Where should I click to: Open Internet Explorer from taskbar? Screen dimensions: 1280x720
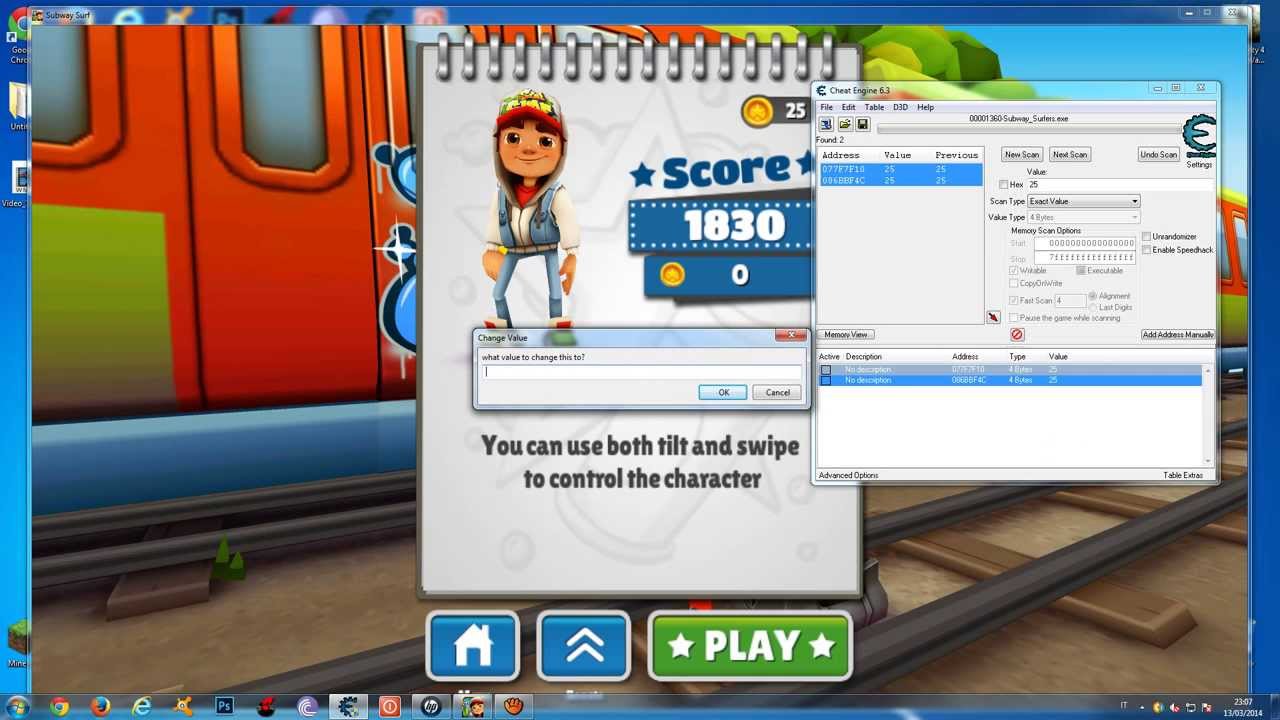(141, 707)
